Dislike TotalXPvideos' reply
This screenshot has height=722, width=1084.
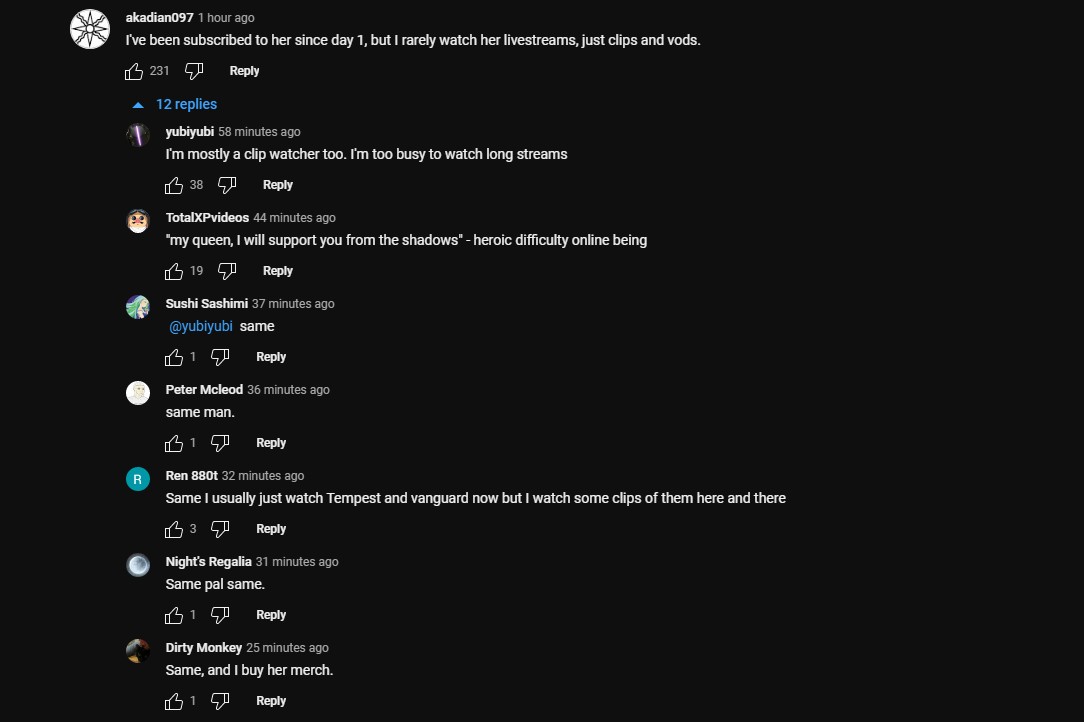pos(227,271)
